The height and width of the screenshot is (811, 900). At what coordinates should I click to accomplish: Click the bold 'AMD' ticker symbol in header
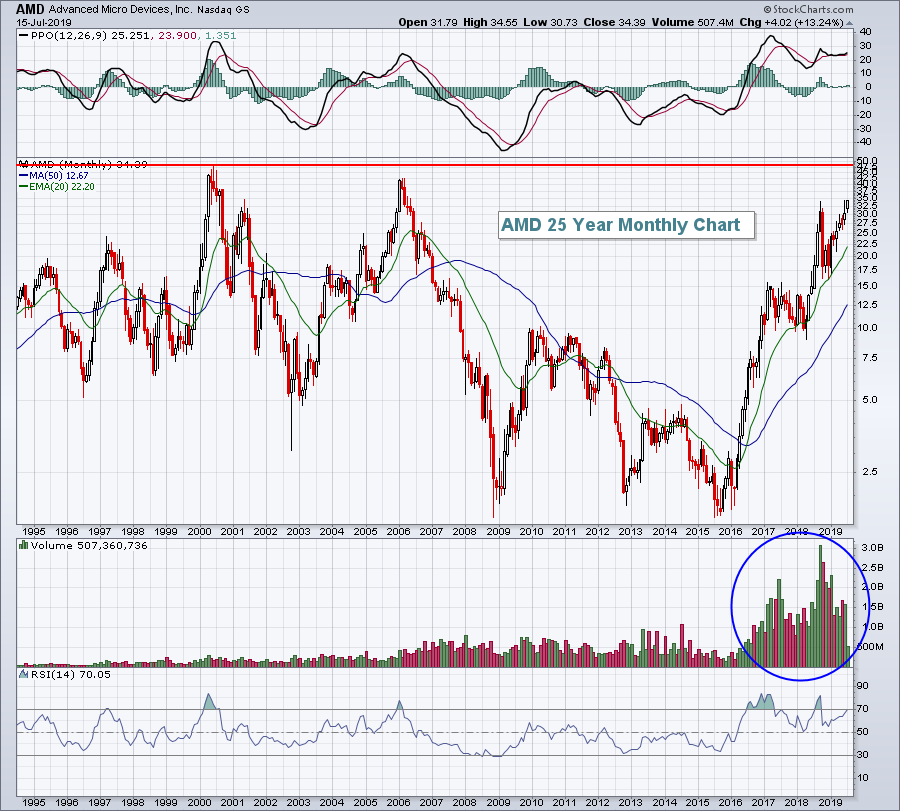[x=30, y=9]
